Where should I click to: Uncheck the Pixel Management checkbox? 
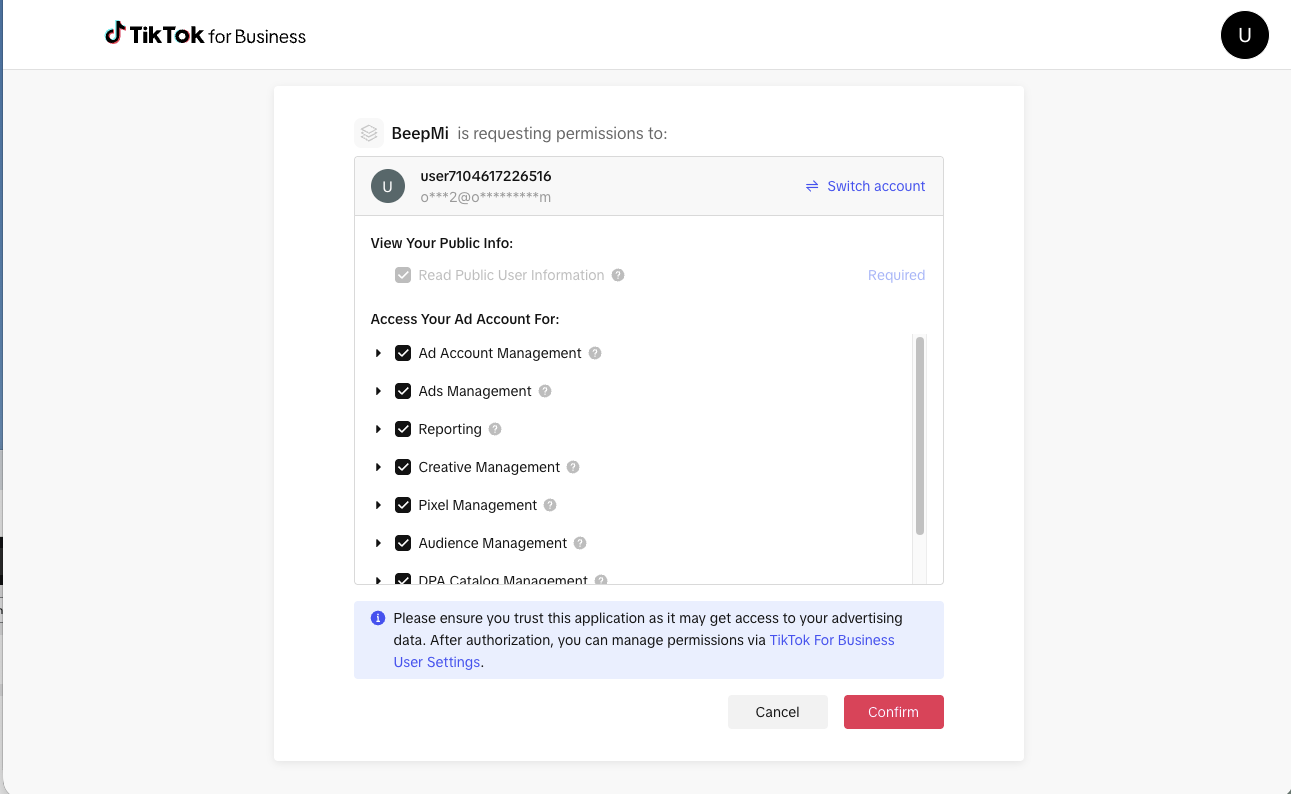point(403,505)
